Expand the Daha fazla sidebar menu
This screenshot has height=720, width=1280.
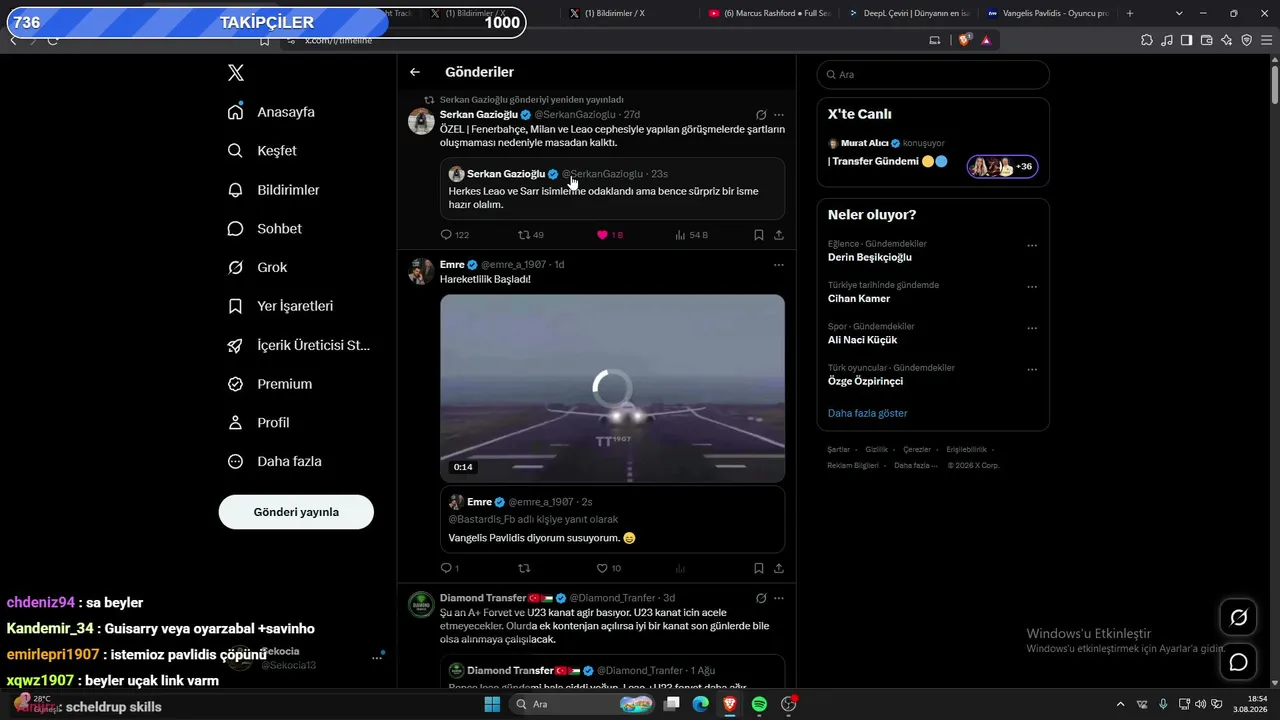[x=275, y=462]
